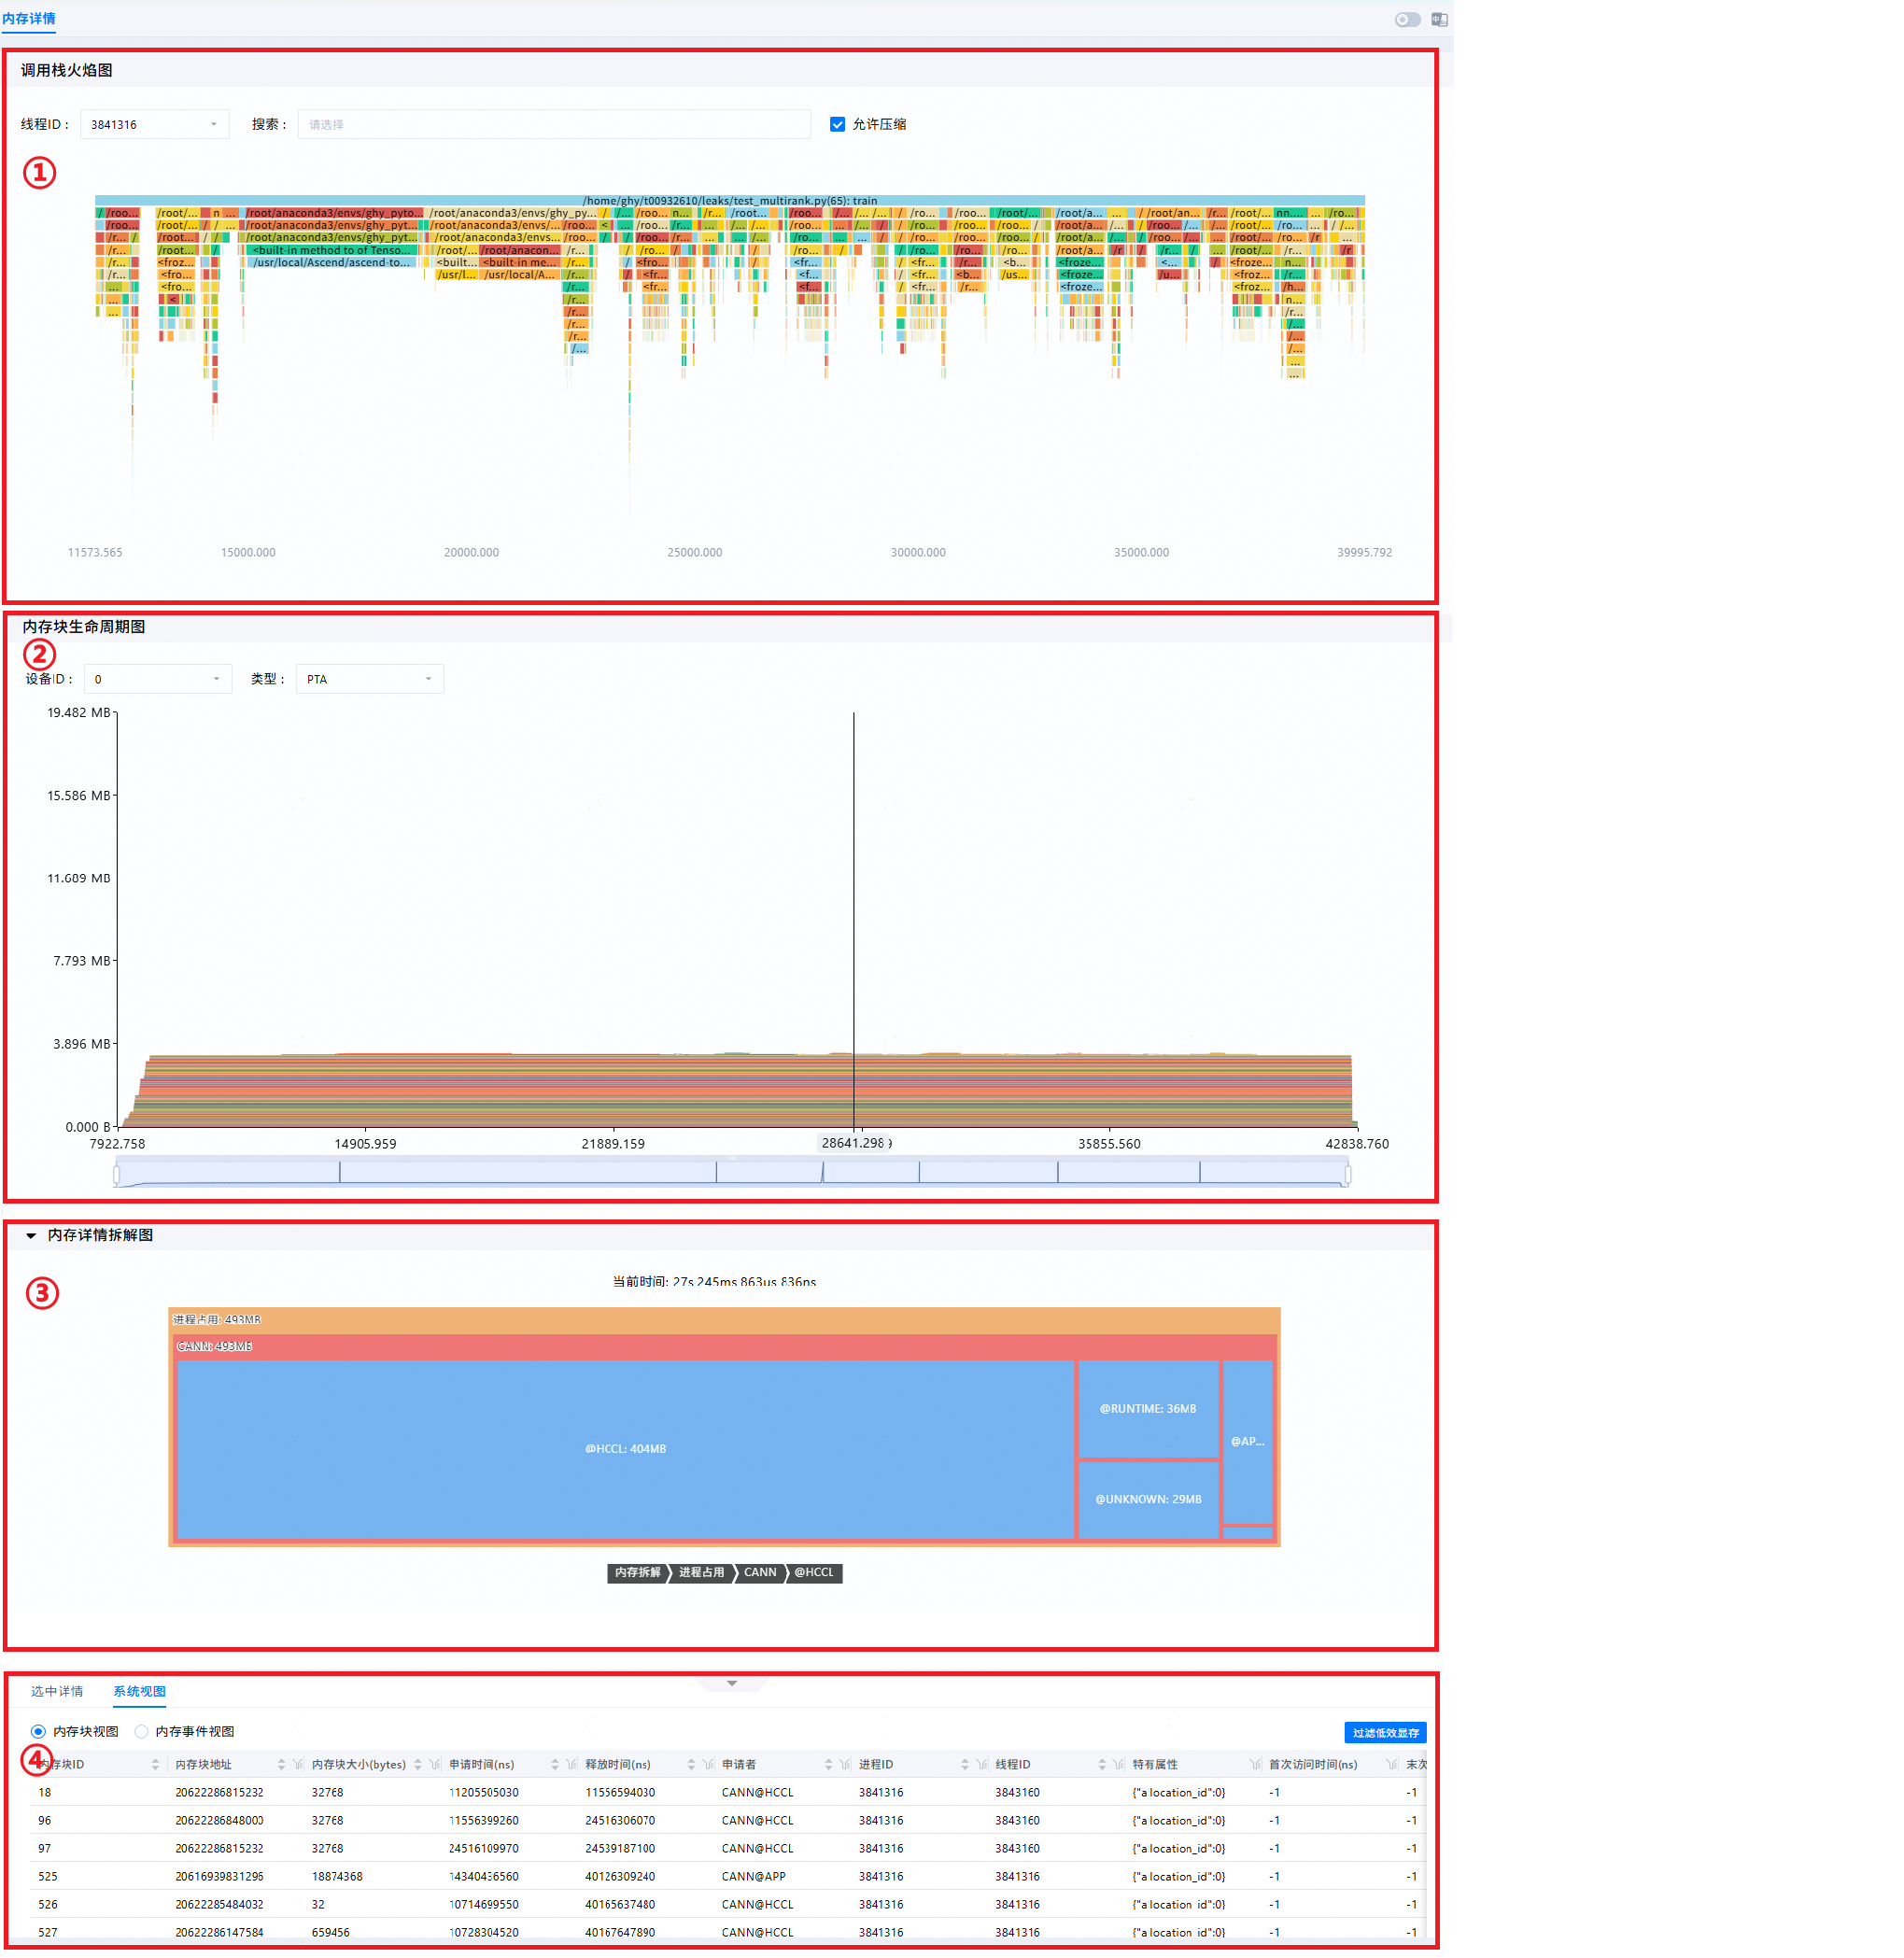Click CANN@APP applicant cell
The height and width of the screenshot is (1958, 1904).
click(x=753, y=1876)
